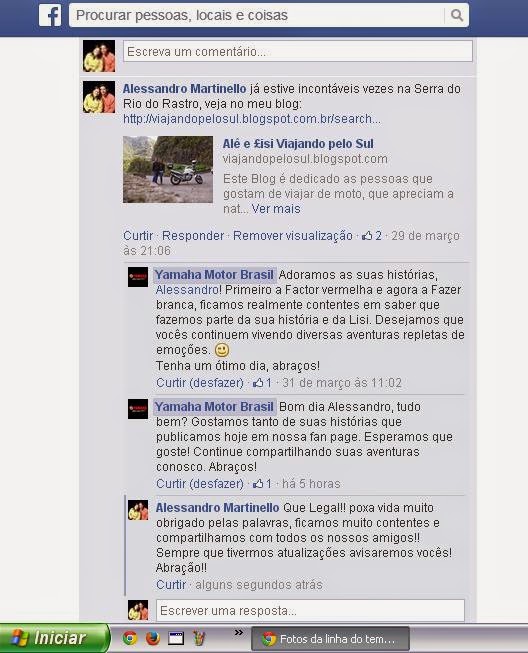Focus the 'Escrever uma resposta' field

(310, 611)
